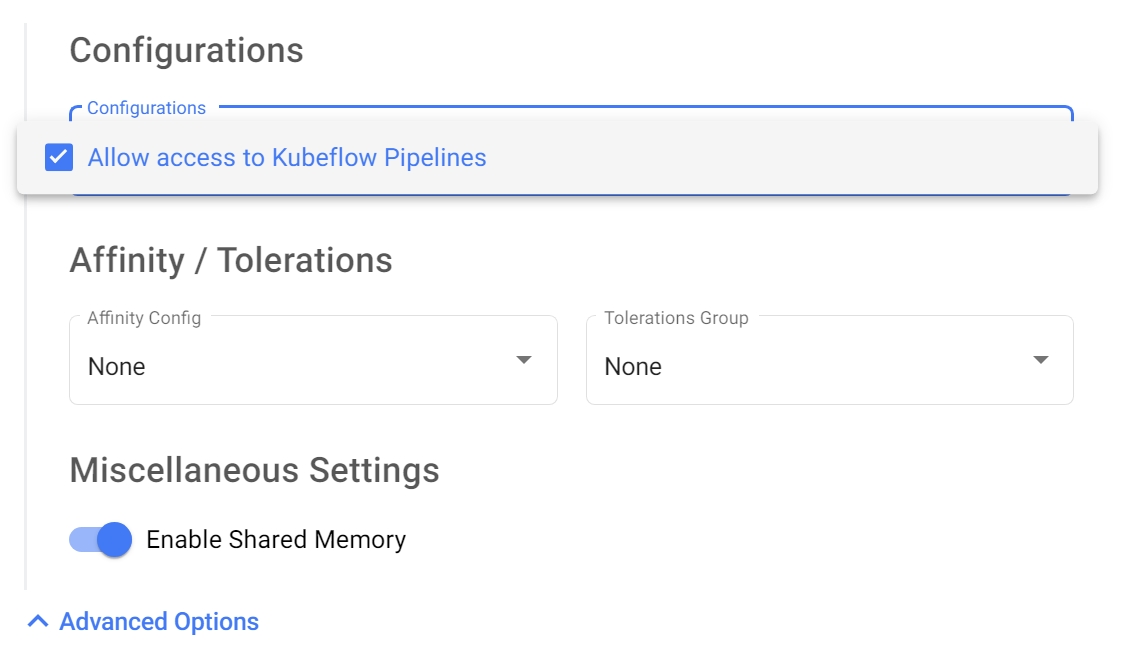Click the "None" value in Tolerations Group

point(633,367)
